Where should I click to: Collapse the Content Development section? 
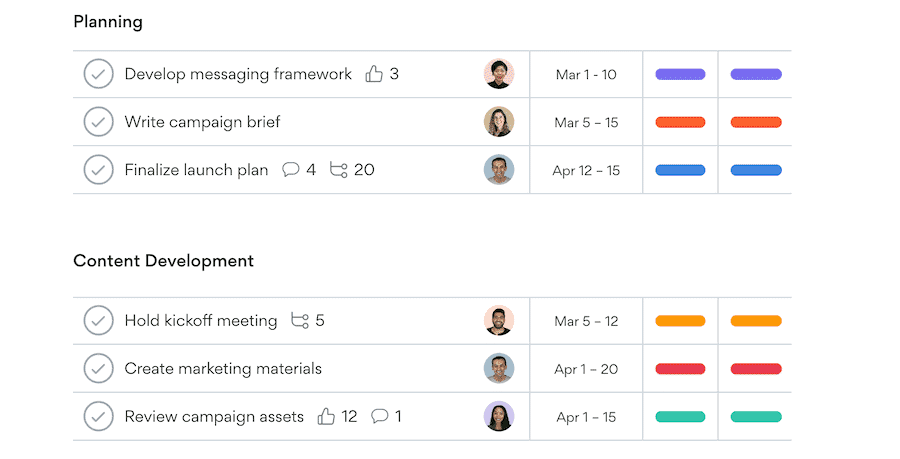[163, 261]
